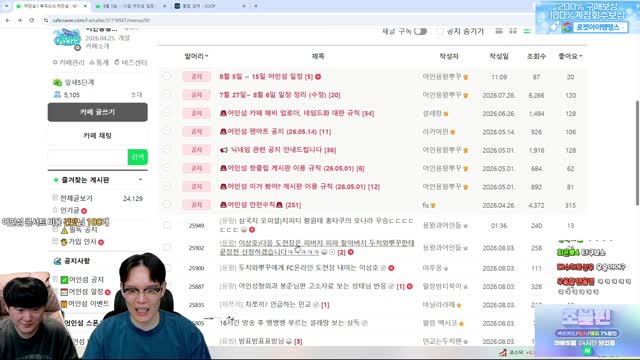This screenshot has height=360, width=640.
Task: Click the sidebar search input field
Action: coord(88,157)
